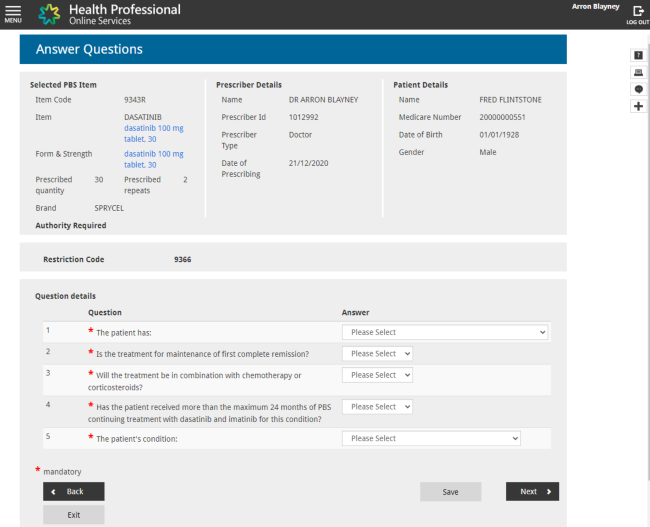650x527 pixels.
Task: Click prescriber name DR ARRON BLAYNEY
Action: [323, 100]
